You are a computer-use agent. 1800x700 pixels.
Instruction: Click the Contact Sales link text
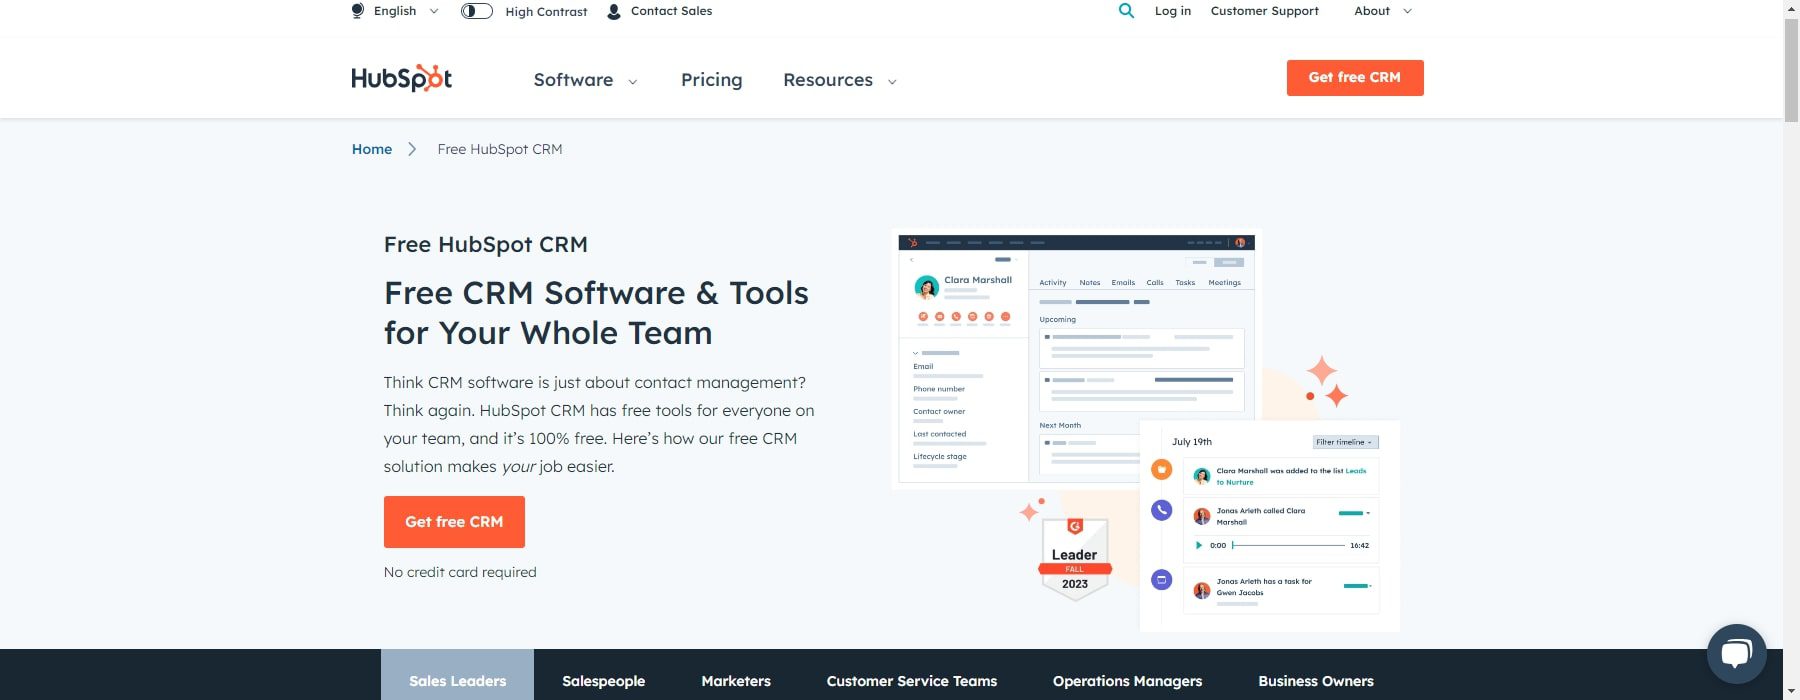click(x=671, y=11)
